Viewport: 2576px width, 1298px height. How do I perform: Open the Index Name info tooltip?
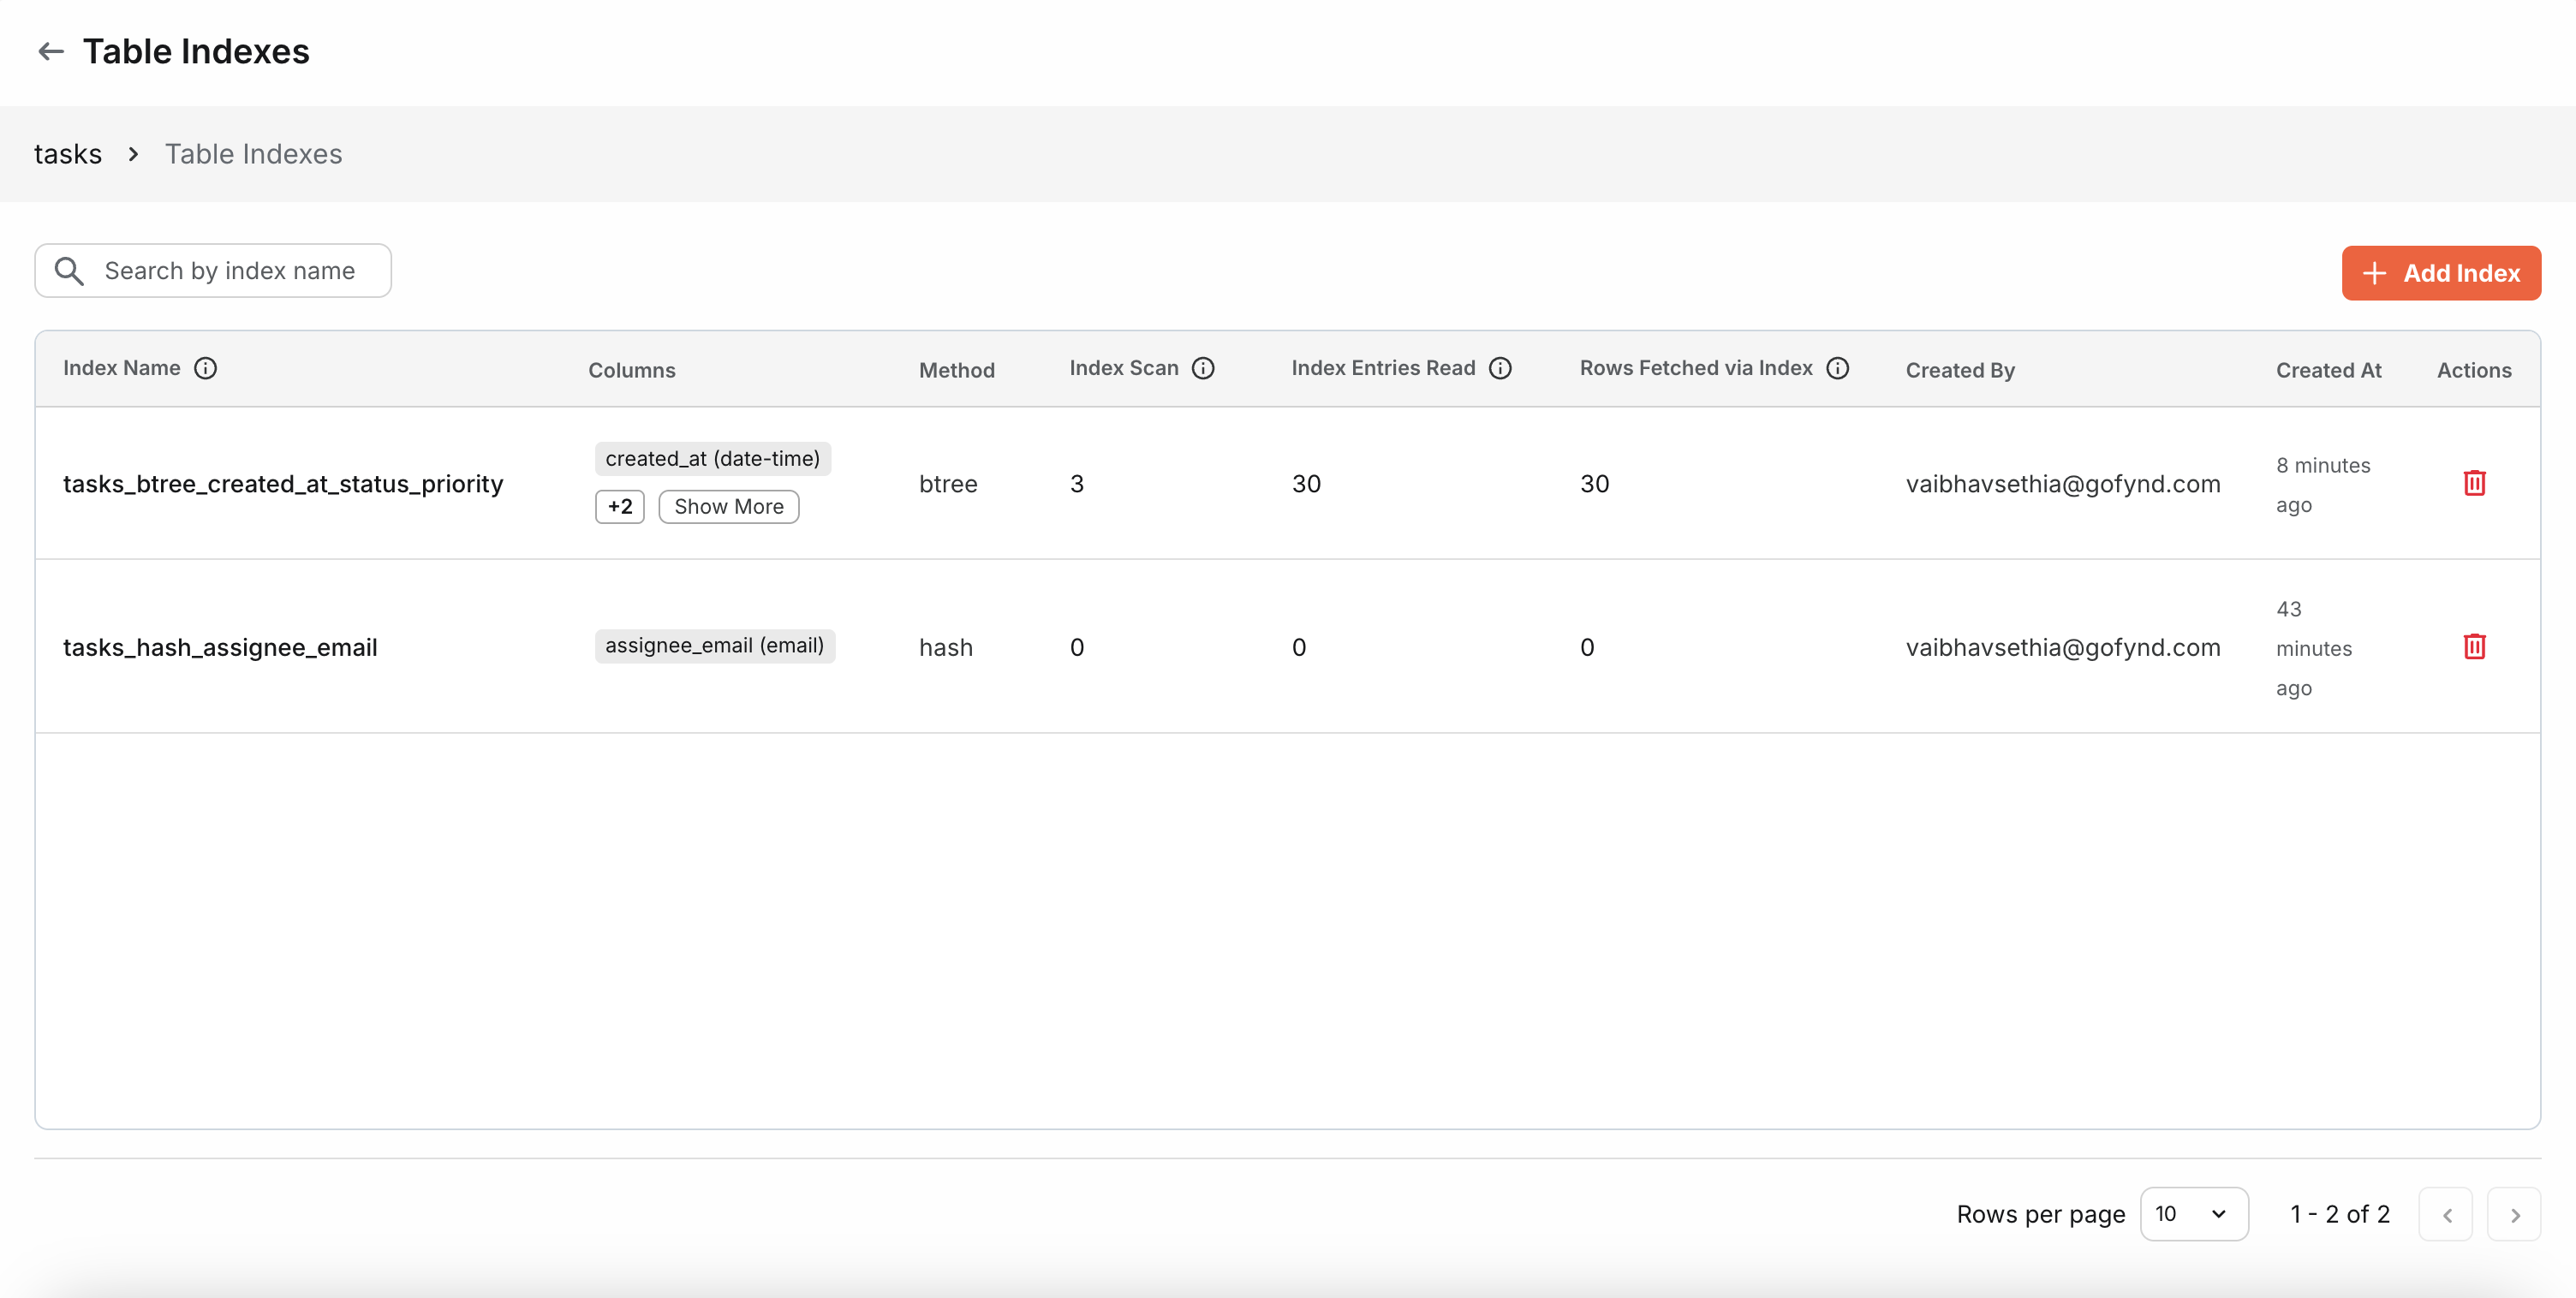pos(207,368)
